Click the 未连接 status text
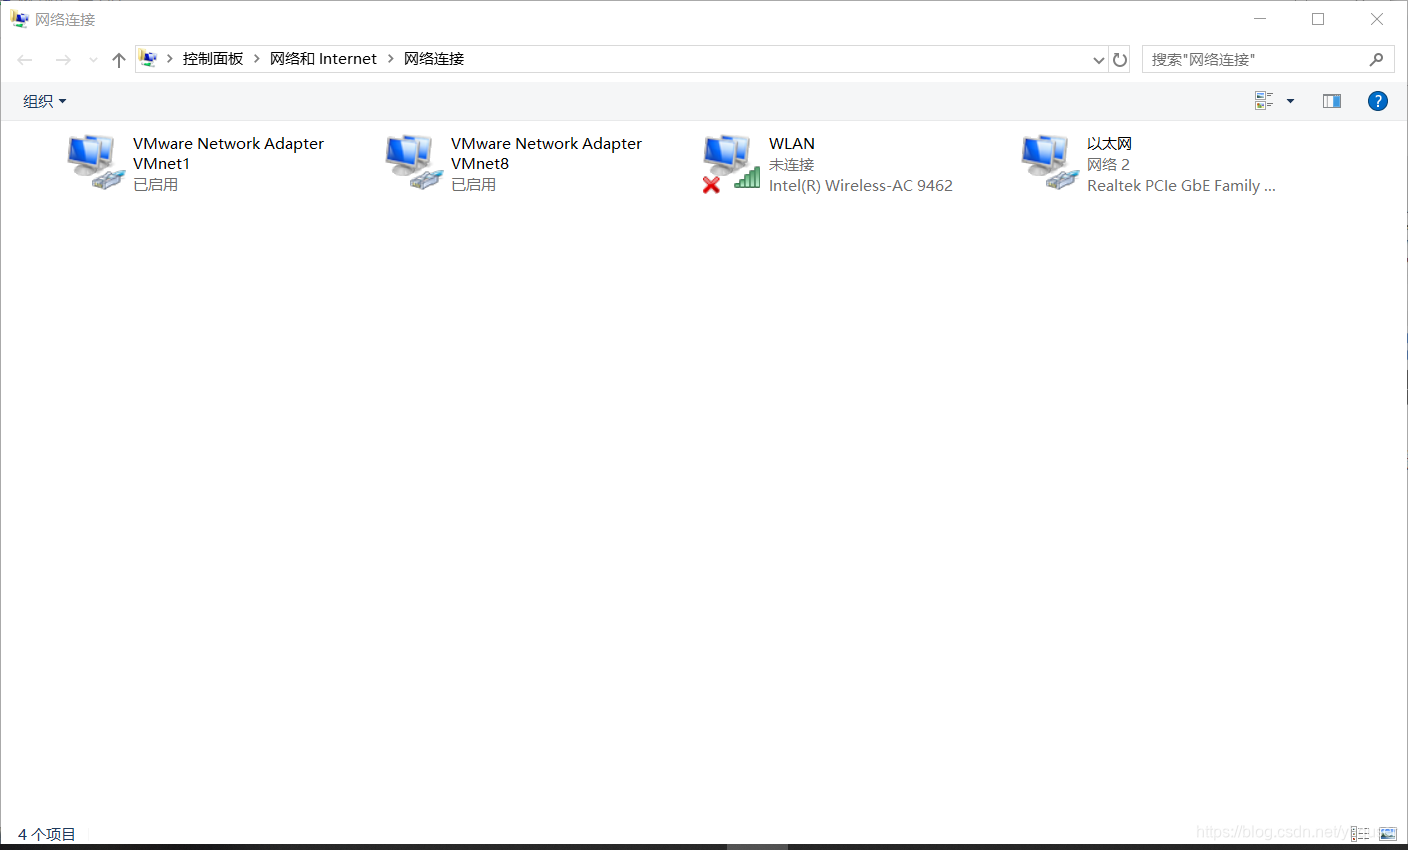This screenshot has width=1408, height=850. click(x=791, y=165)
